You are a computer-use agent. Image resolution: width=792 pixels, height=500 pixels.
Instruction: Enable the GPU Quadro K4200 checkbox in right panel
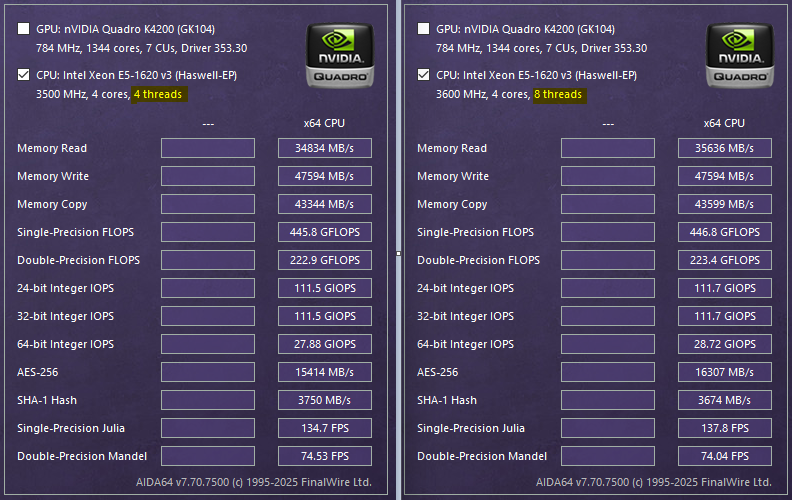[423, 28]
